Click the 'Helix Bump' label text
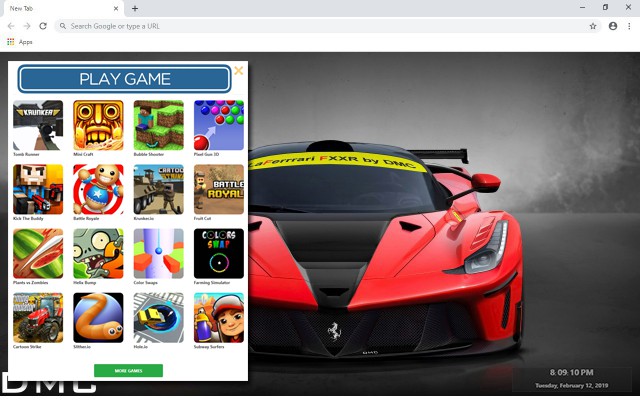The image size is (640, 400). pos(84,282)
